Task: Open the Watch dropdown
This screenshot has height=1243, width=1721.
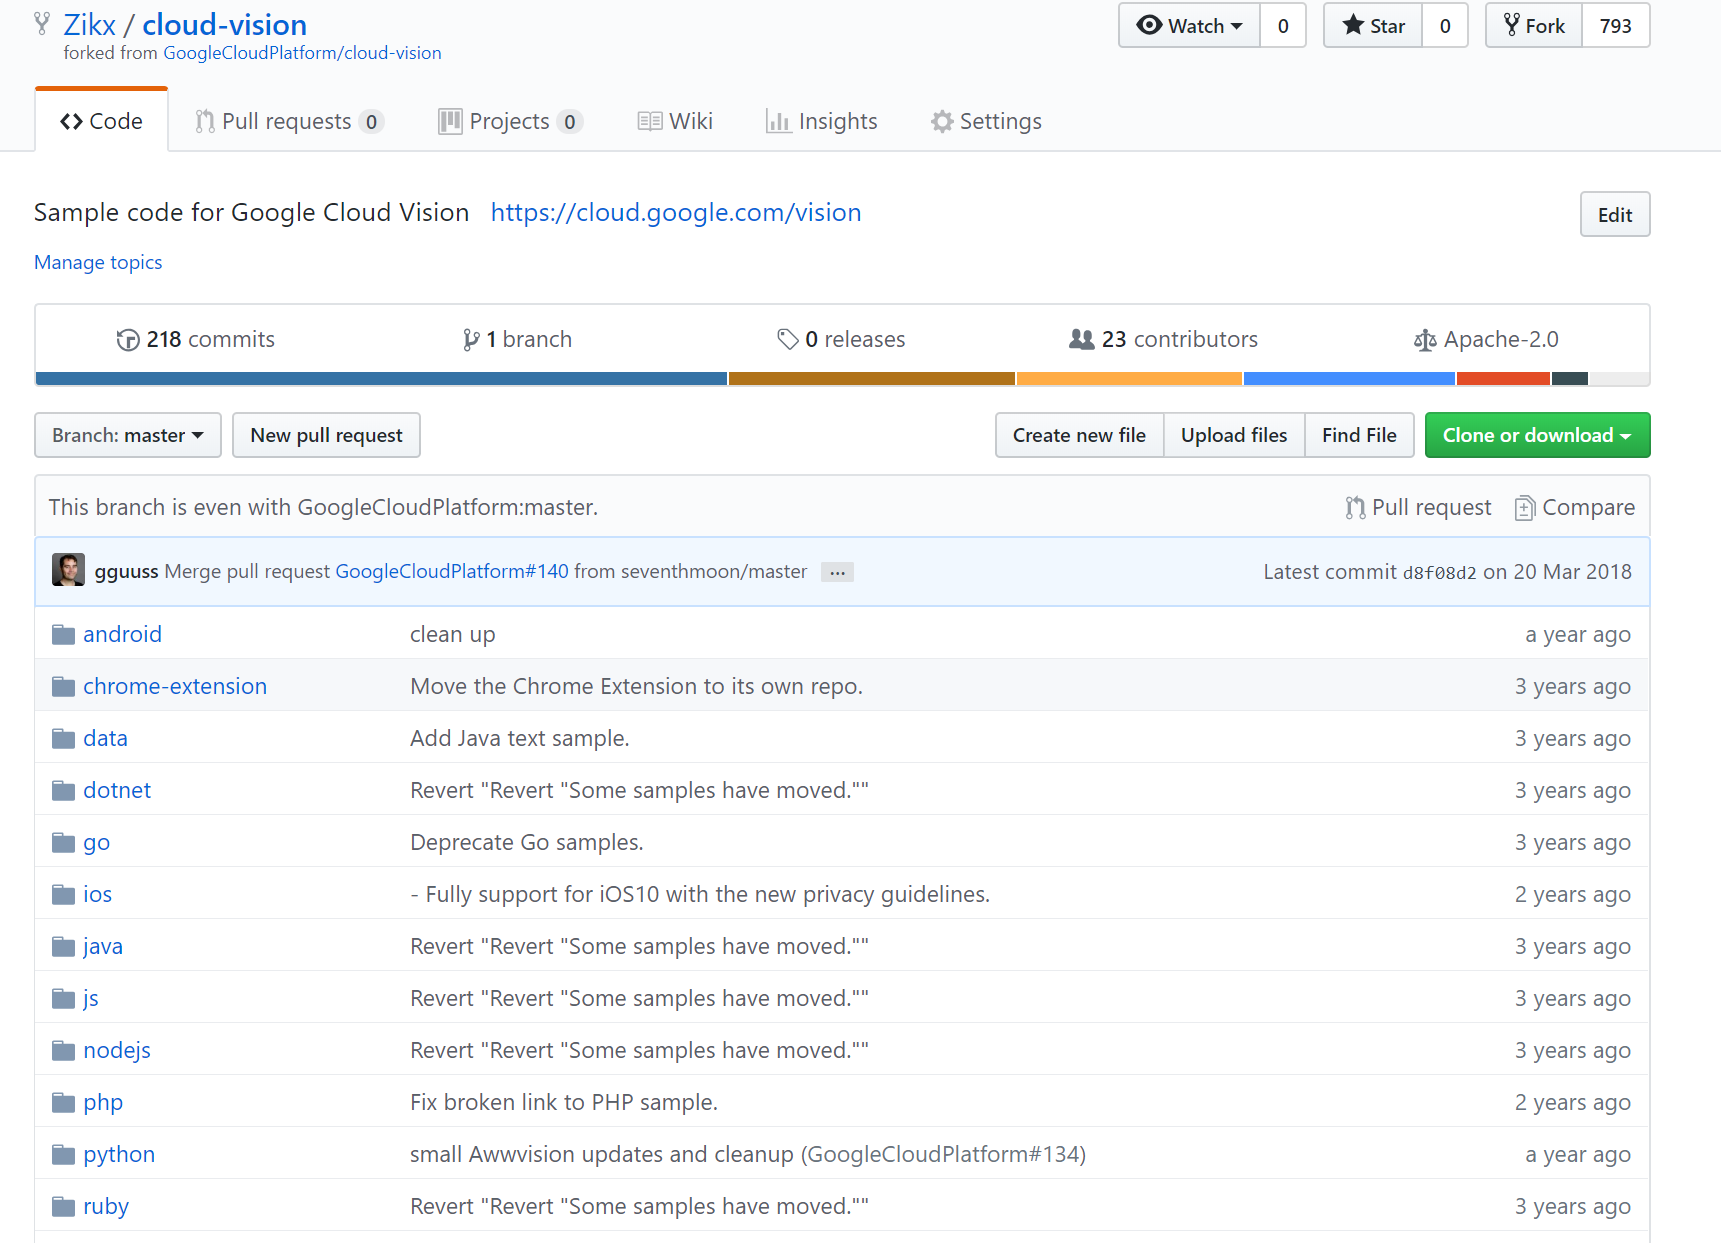Action: click(1190, 26)
